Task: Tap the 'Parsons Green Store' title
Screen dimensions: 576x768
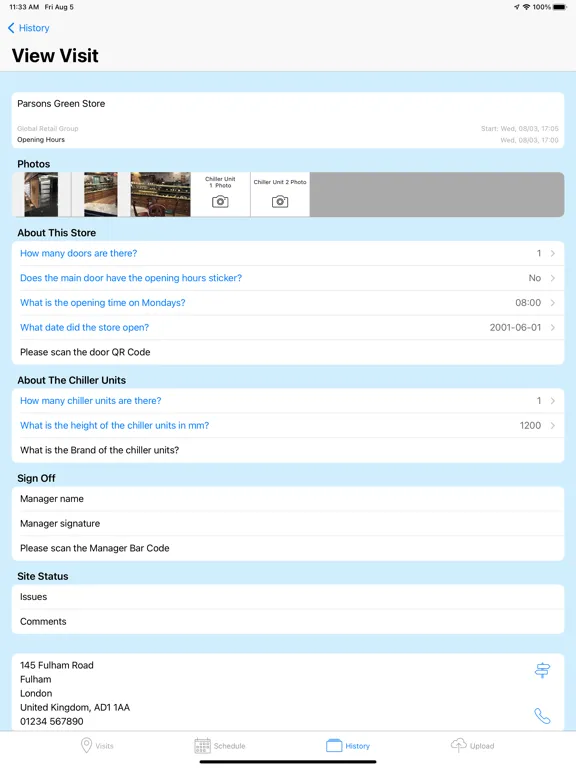Action: (61, 103)
